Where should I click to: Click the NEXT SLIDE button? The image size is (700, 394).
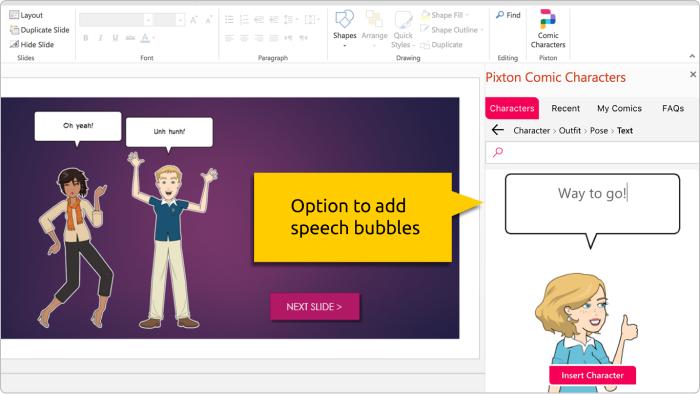[x=315, y=307]
